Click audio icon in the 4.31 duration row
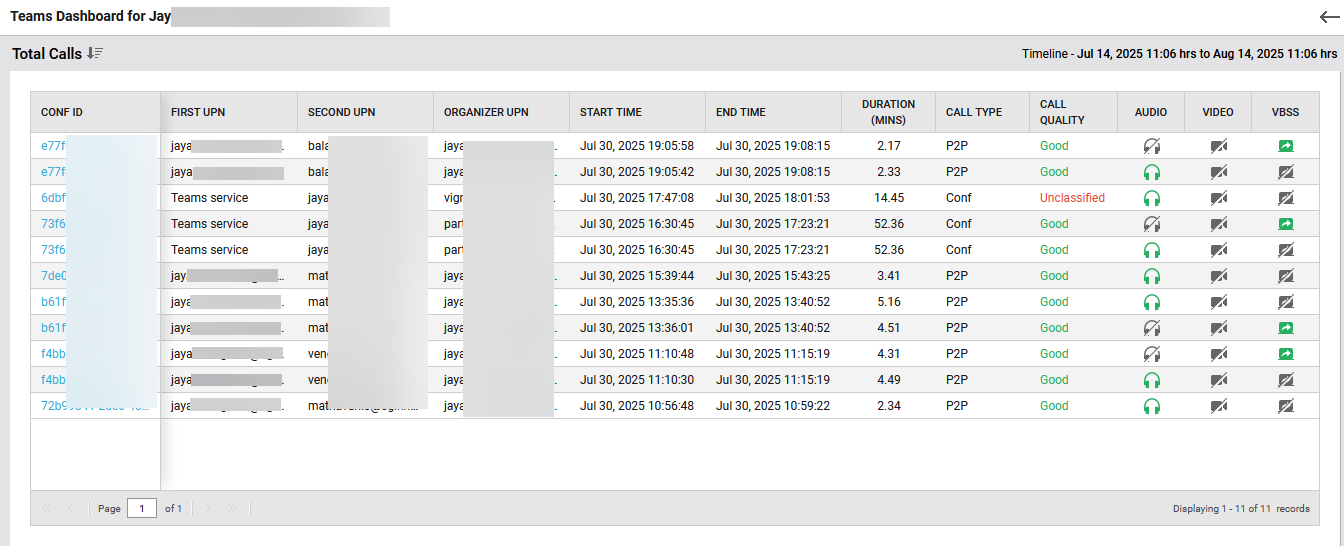The width and height of the screenshot is (1344, 546). click(x=1151, y=354)
